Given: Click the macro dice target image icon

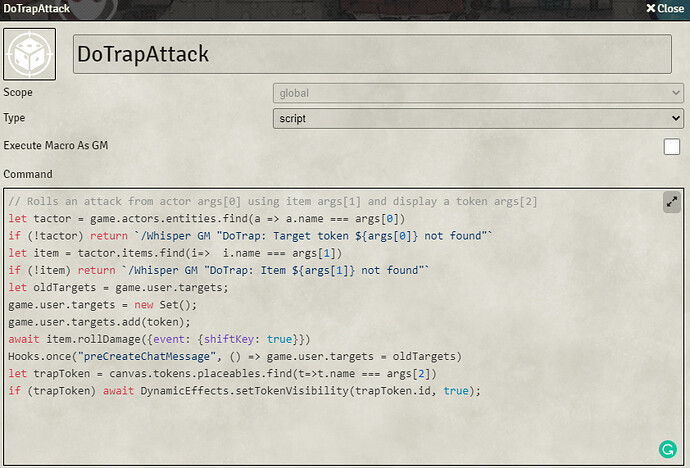Looking at the screenshot, I should [29, 54].
